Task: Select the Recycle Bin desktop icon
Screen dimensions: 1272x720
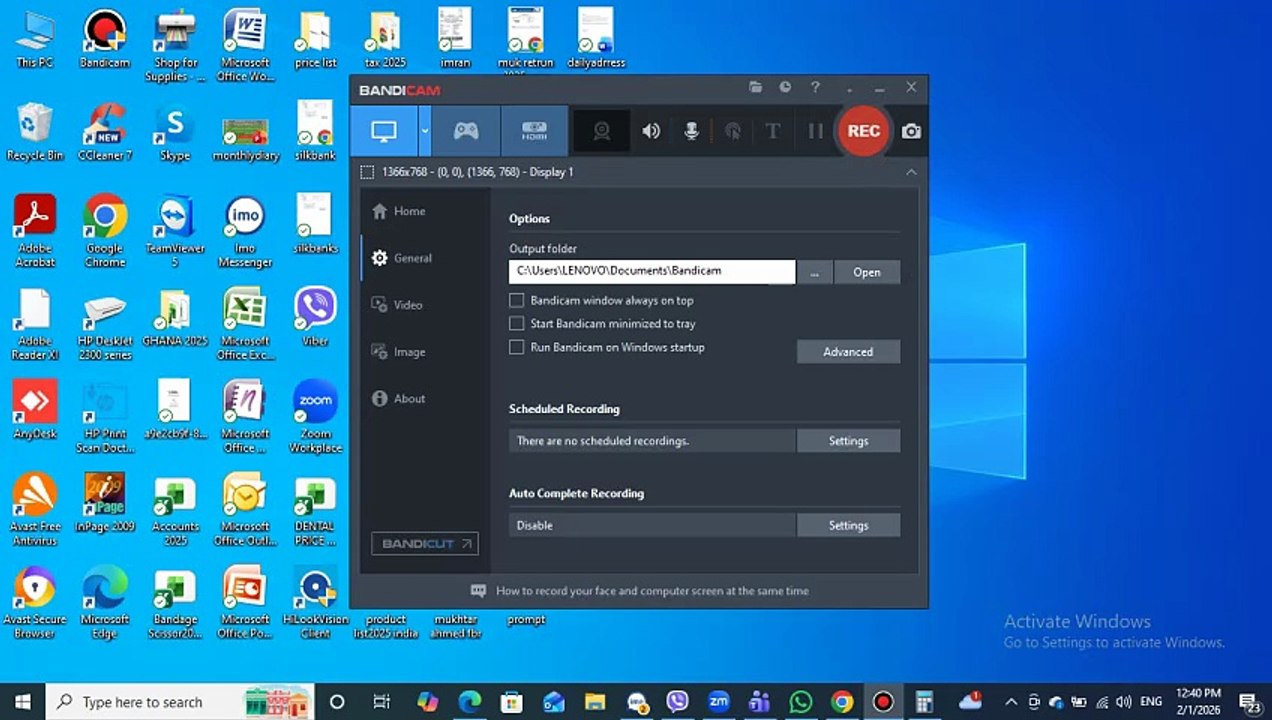Action: [35, 132]
